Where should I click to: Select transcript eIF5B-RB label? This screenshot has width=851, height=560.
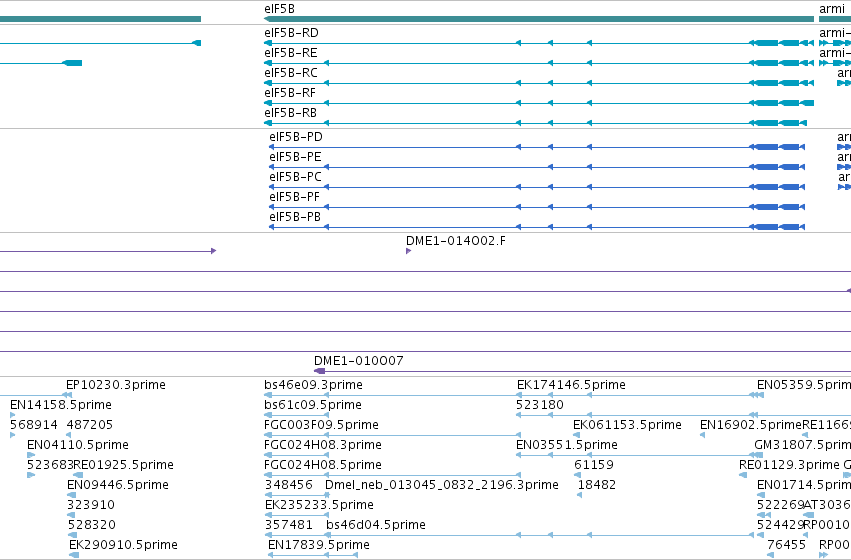pyautogui.click(x=290, y=113)
